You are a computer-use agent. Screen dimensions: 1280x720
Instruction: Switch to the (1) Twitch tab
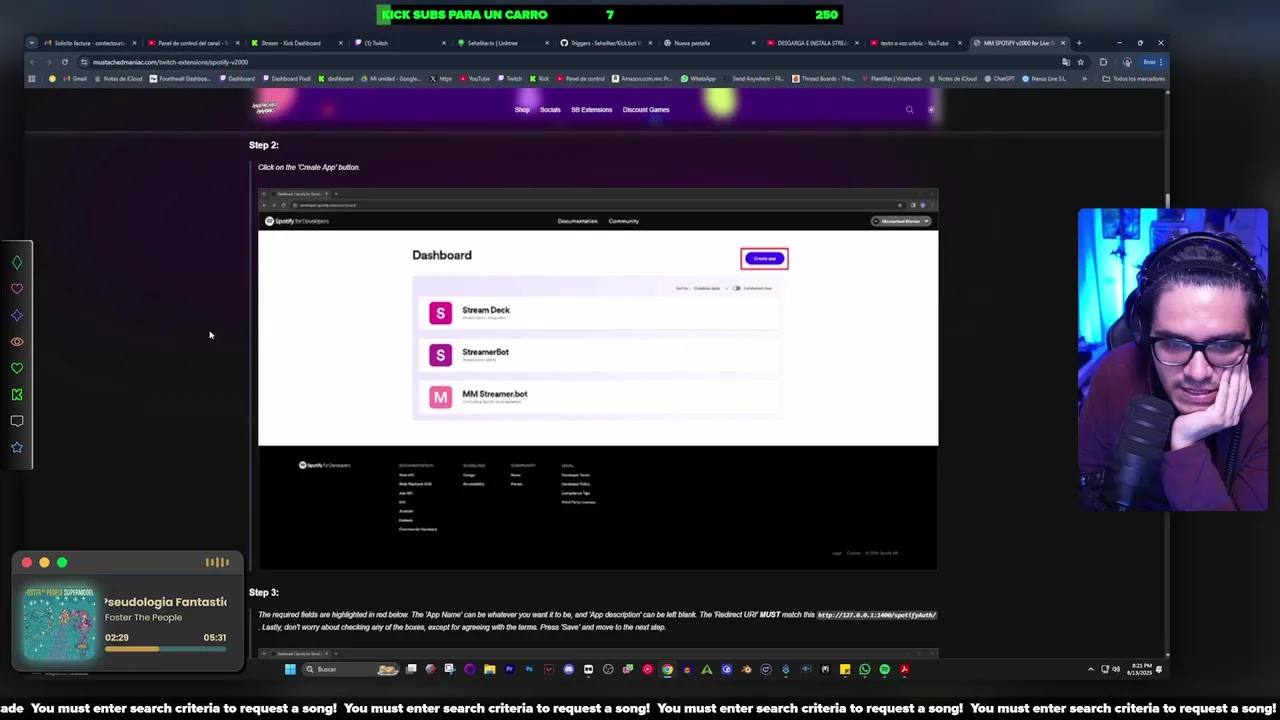point(400,43)
